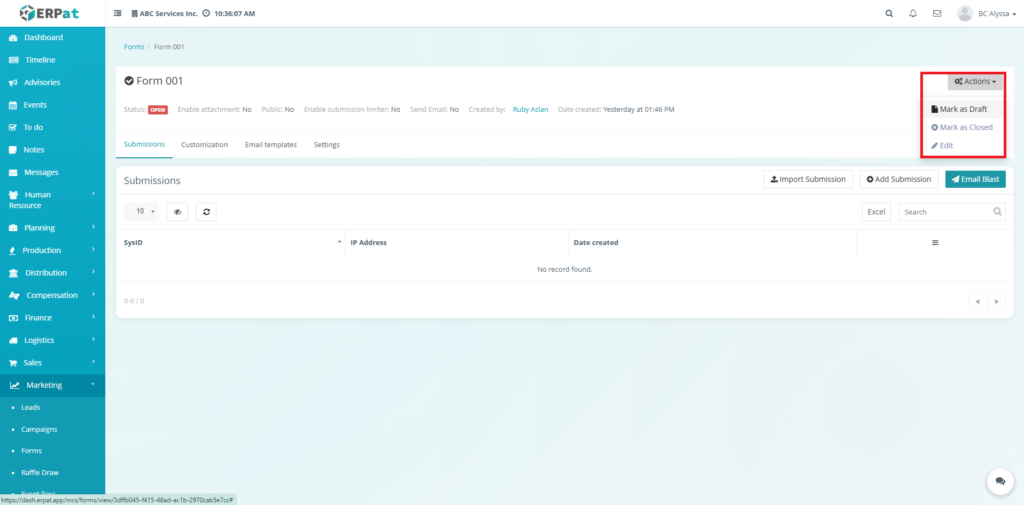The image size is (1024, 505).
Task: Click the Add Submission button
Action: (897, 179)
